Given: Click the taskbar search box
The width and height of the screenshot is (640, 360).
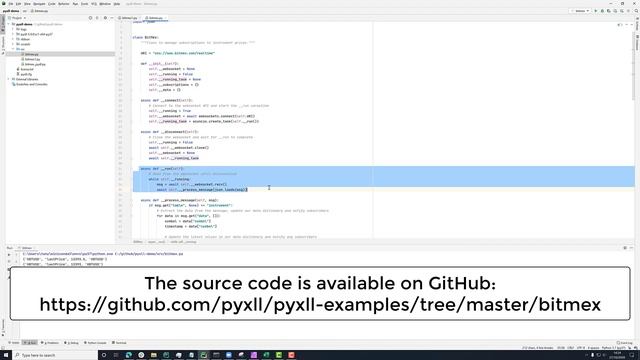Looking at the screenshot, I should point(55,355).
